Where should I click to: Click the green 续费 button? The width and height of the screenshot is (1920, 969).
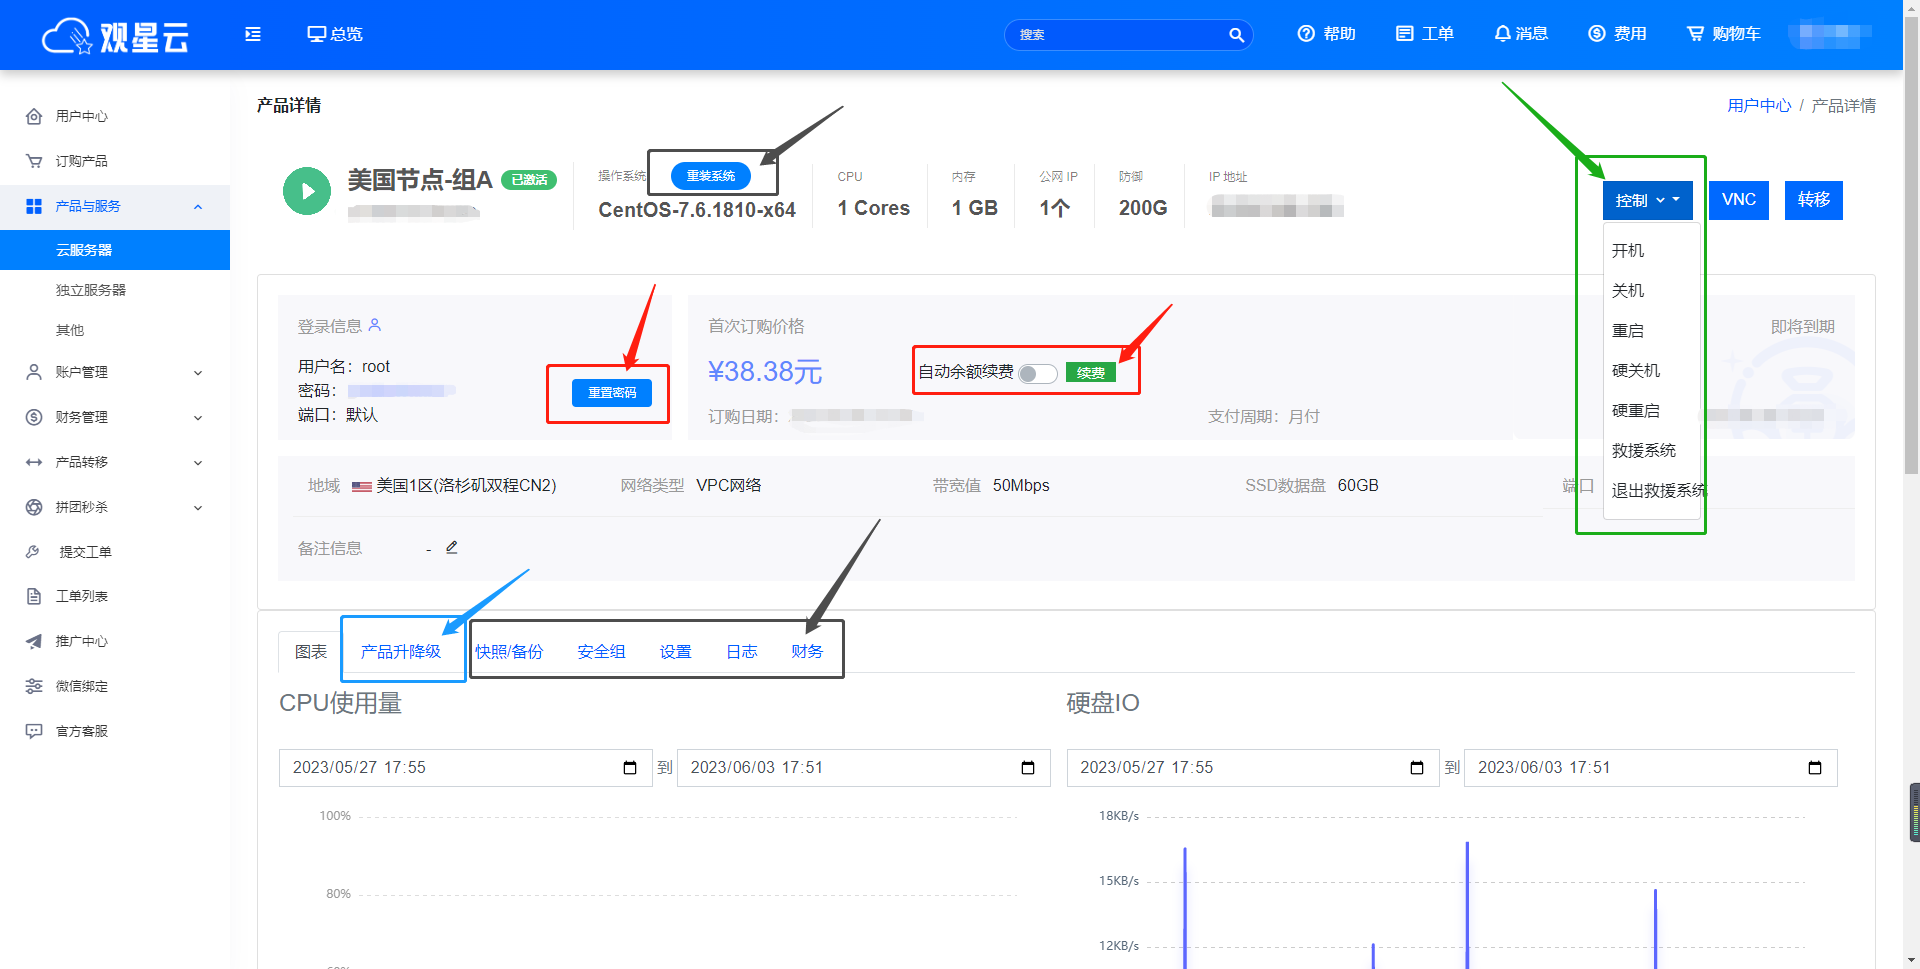click(1091, 373)
